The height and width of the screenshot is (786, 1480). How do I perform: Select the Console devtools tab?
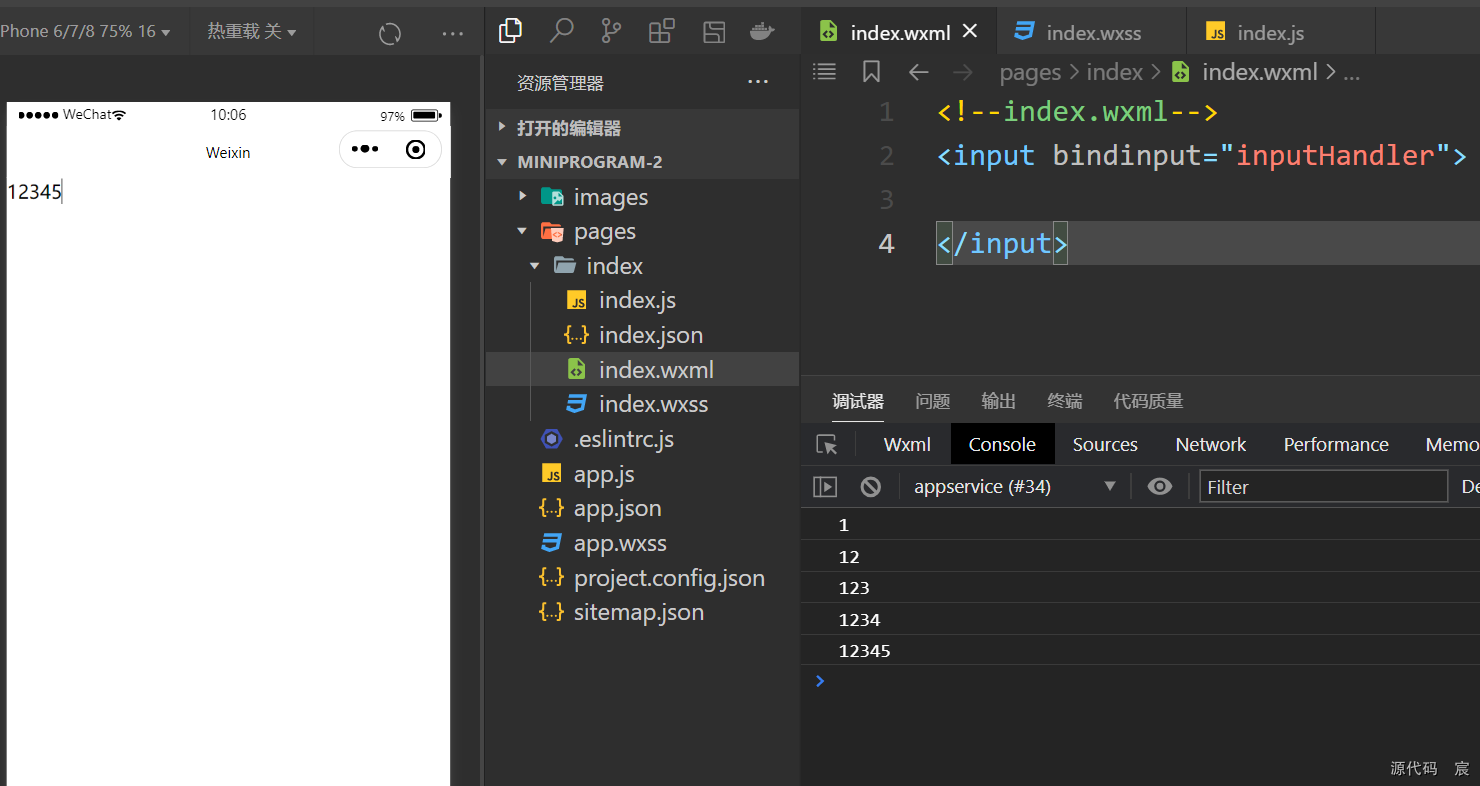1002,444
